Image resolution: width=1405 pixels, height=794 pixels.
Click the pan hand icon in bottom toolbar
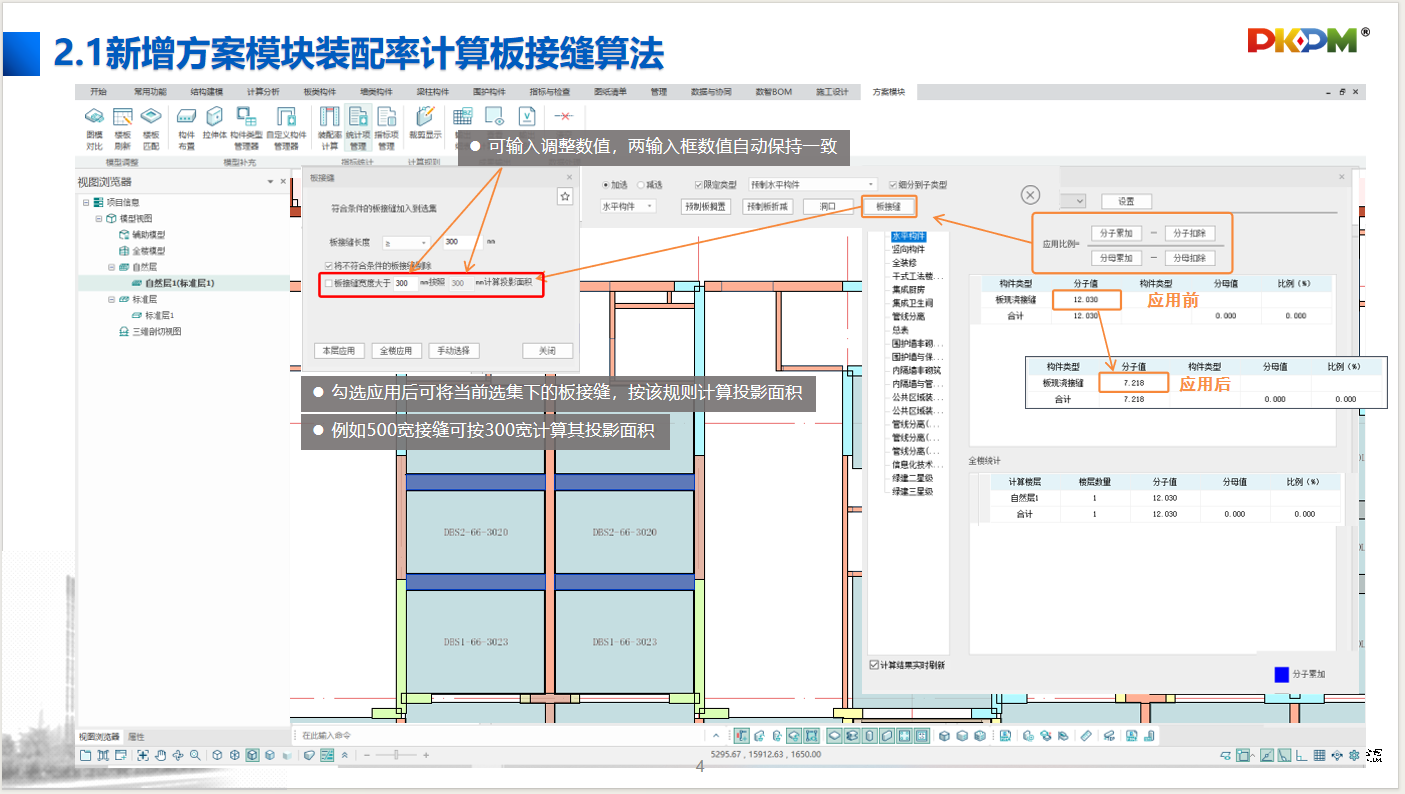coord(160,755)
